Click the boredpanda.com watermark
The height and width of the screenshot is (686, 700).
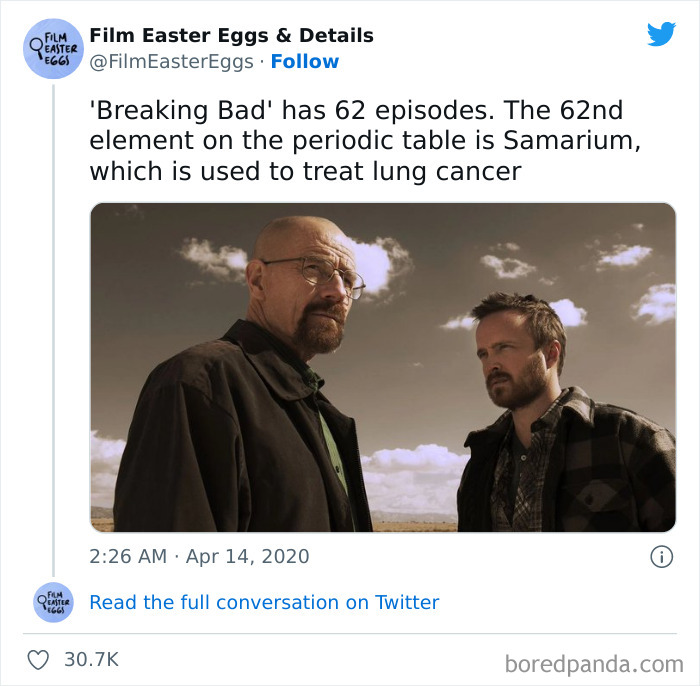(593, 663)
